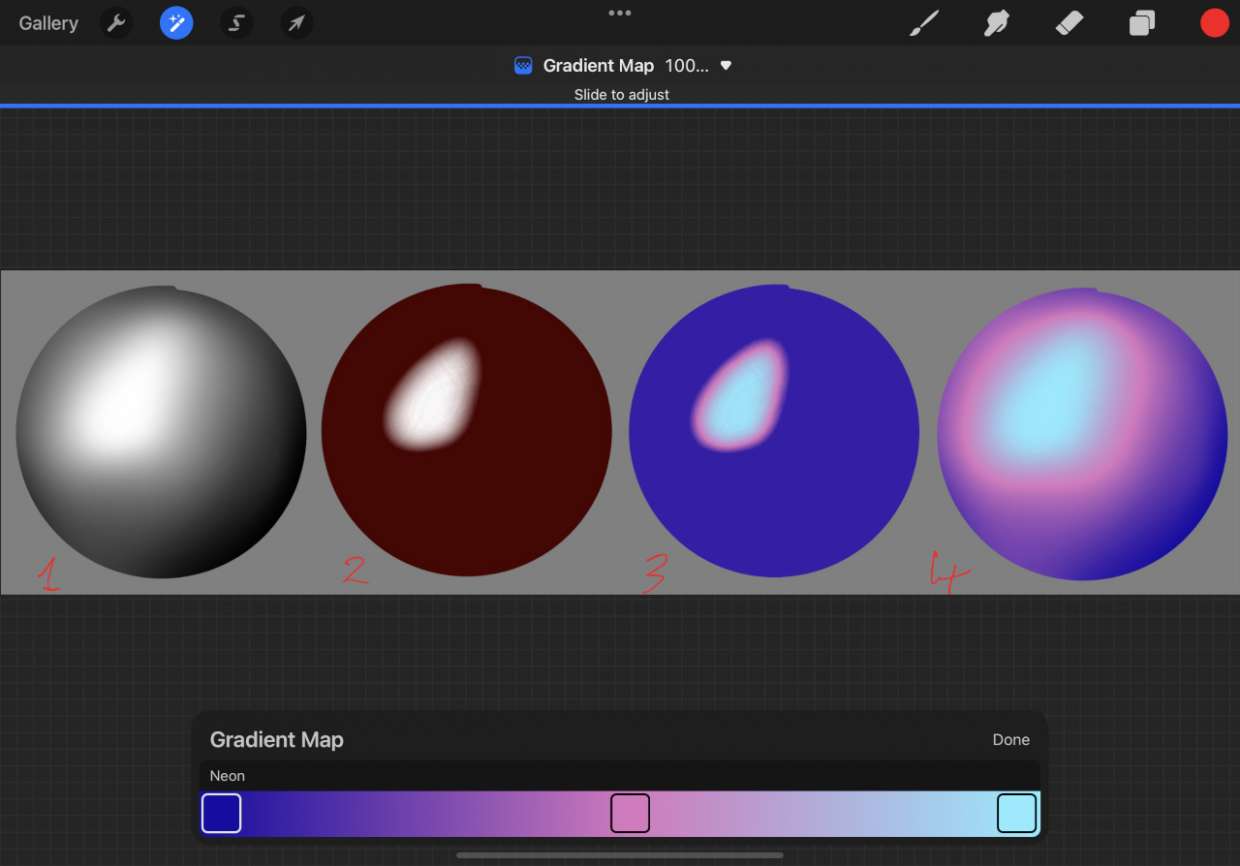
Task: Select the dark blue gradient stop
Action: (x=221, y=813)
